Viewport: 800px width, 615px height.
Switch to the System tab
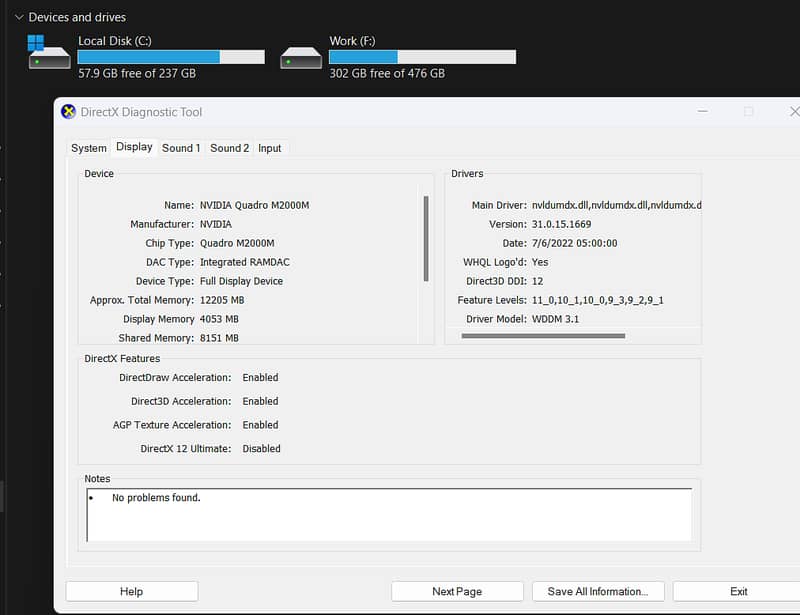click(88, 148)
